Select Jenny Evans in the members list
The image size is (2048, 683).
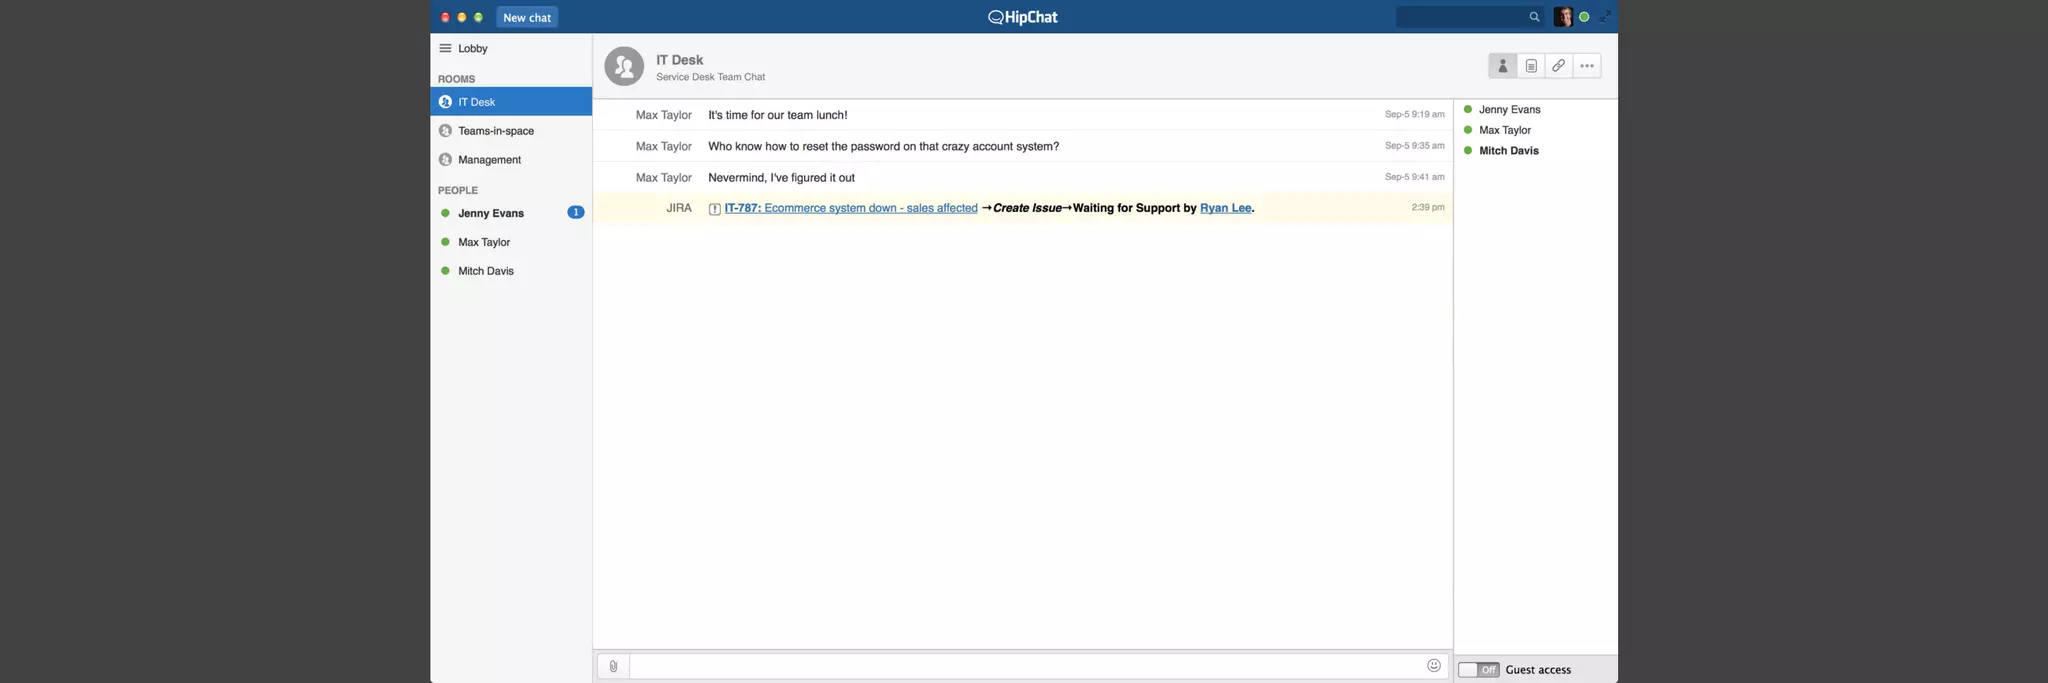coord(1509,110)
